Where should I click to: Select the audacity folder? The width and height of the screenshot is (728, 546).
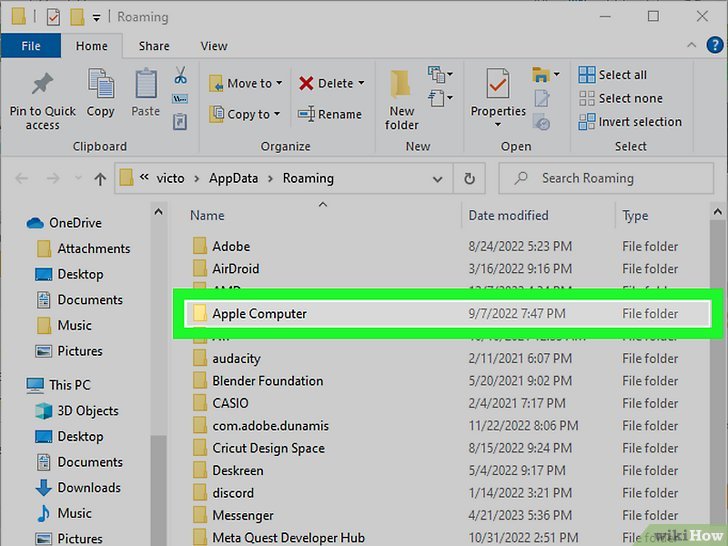447,358
